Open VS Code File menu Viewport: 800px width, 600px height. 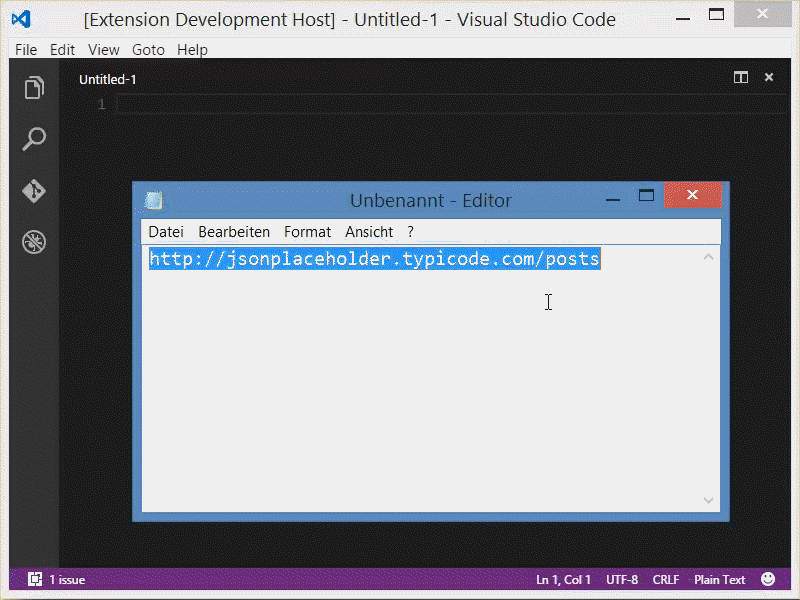[26, 49]
